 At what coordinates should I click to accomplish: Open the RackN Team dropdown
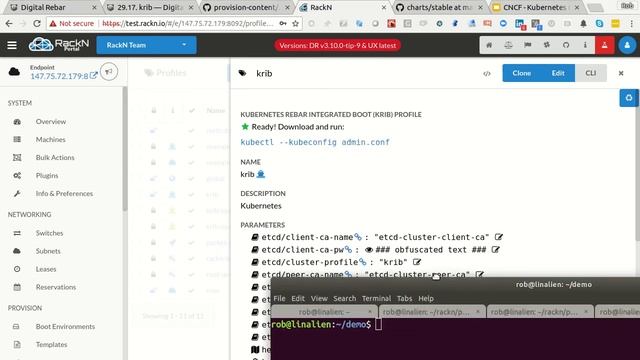(146, 45)
